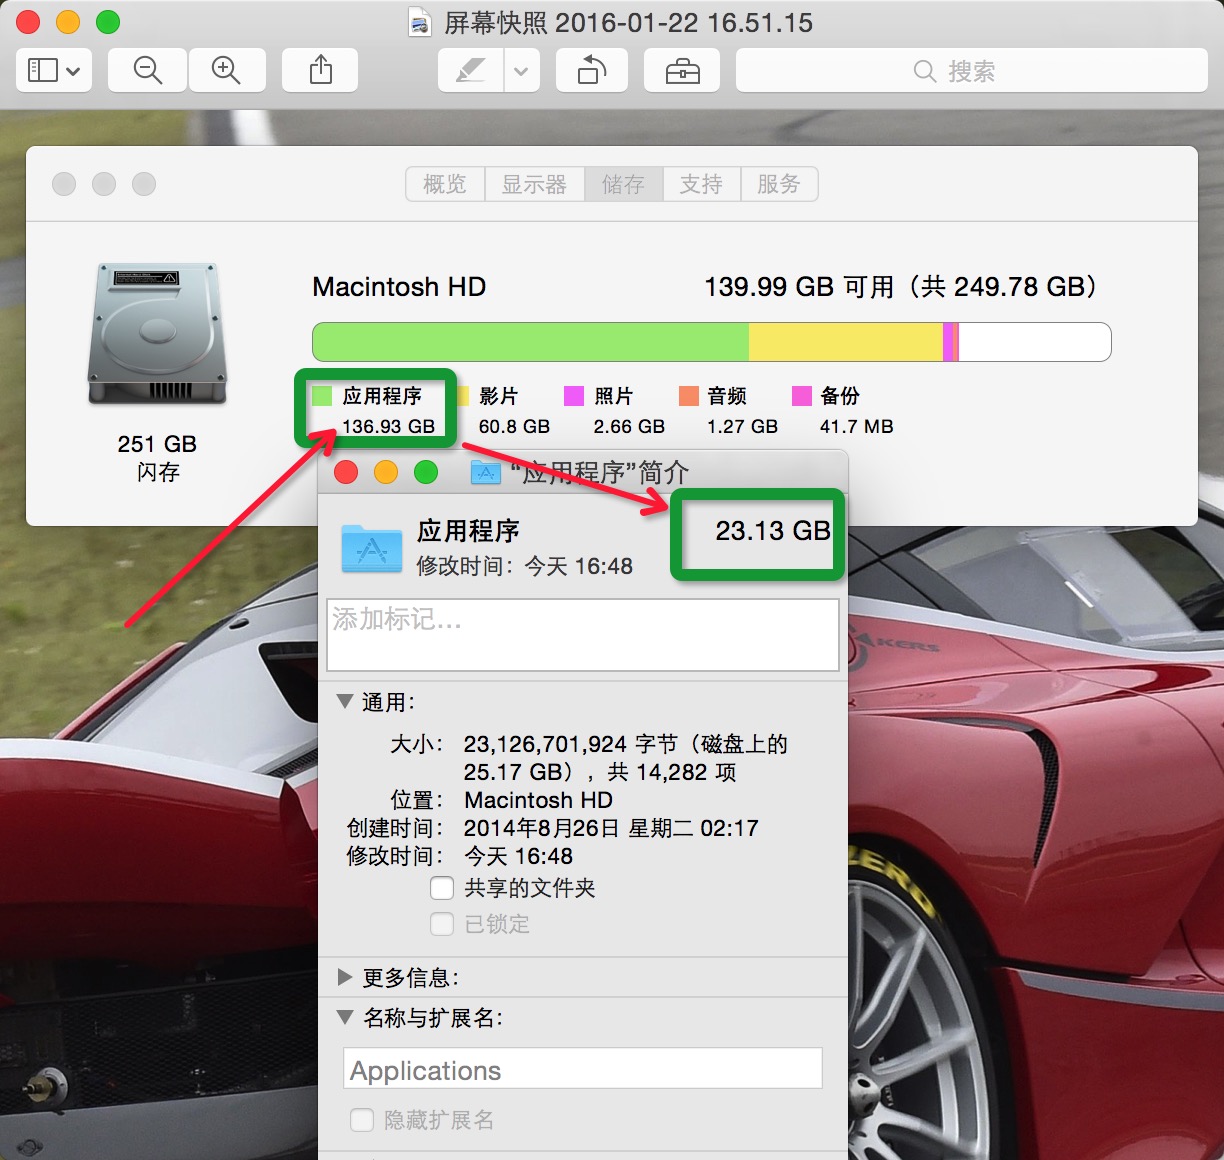Rotate the image with rotate icon
Viewport: 1224px width, 1160px height.
tap(592, 71)
